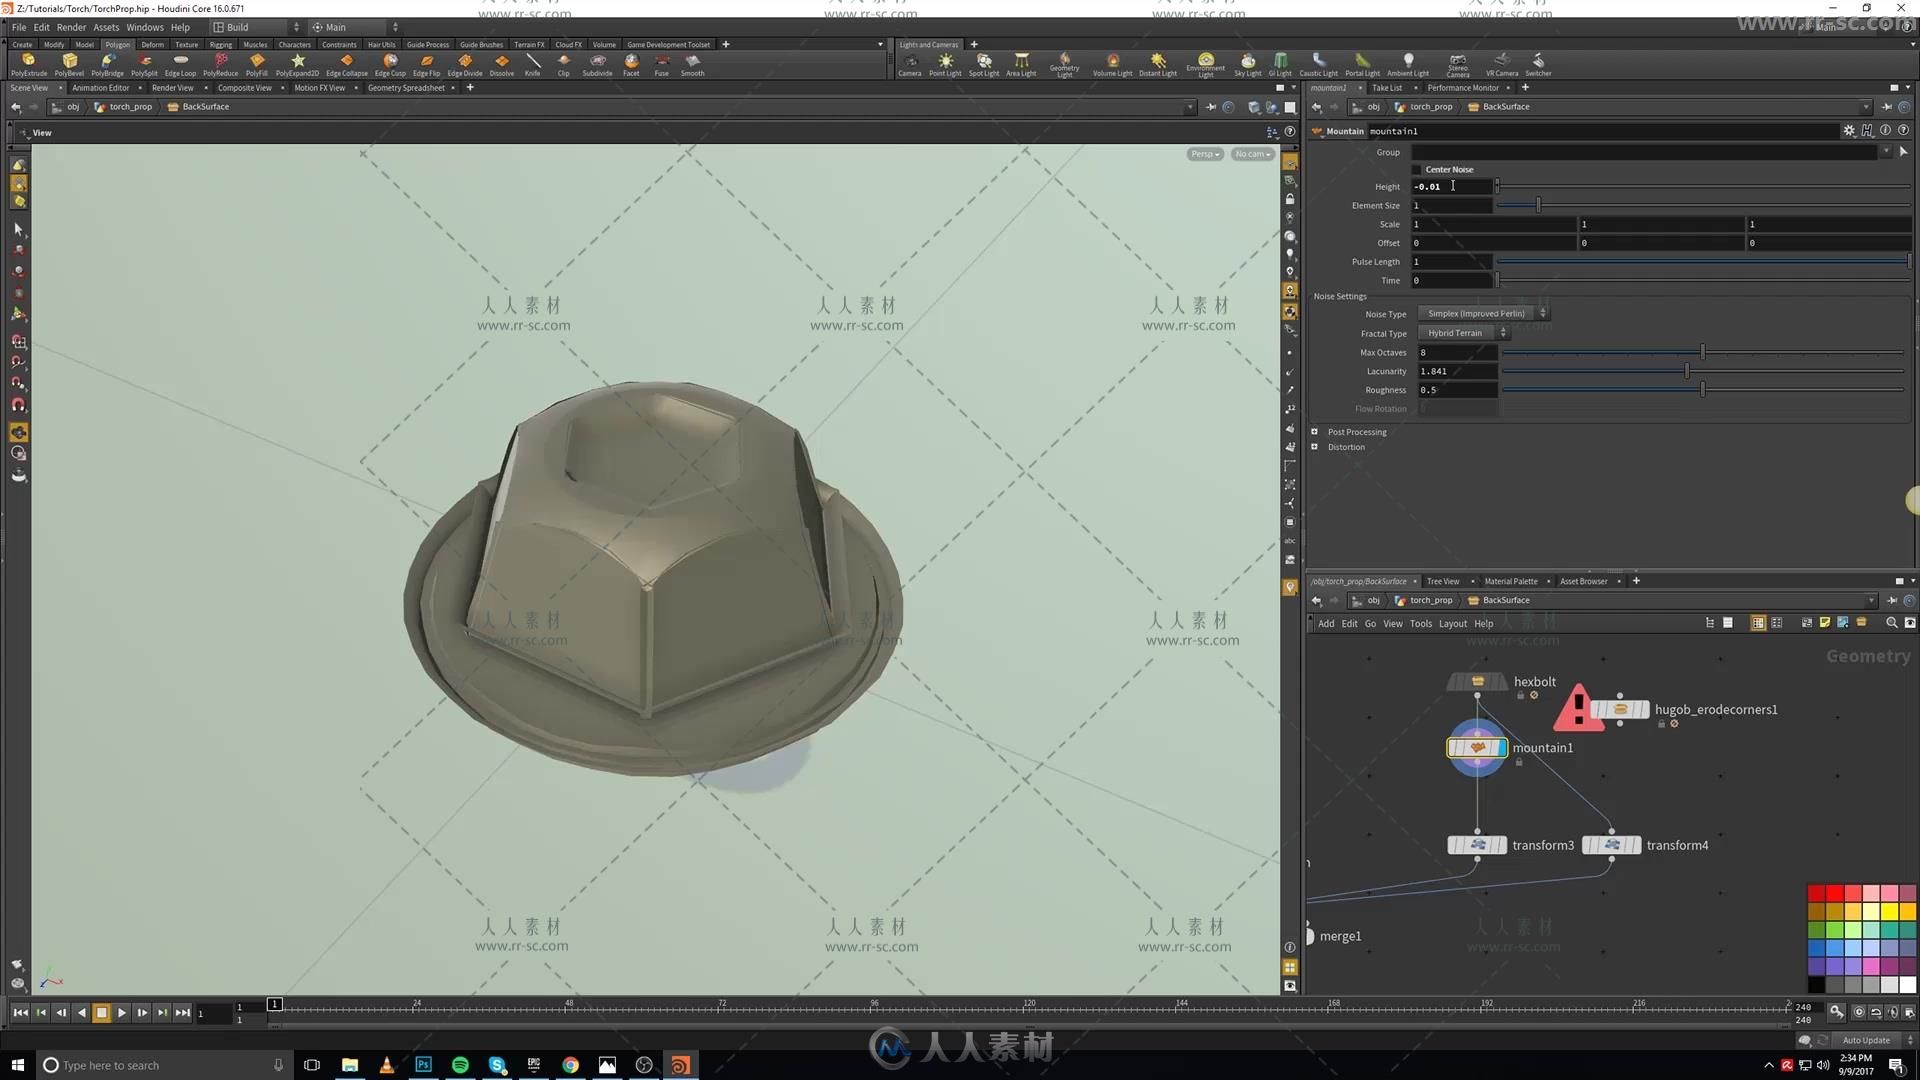
Task: Switch to the Performance Monitor tab
Action: (x=1463, y=88)
